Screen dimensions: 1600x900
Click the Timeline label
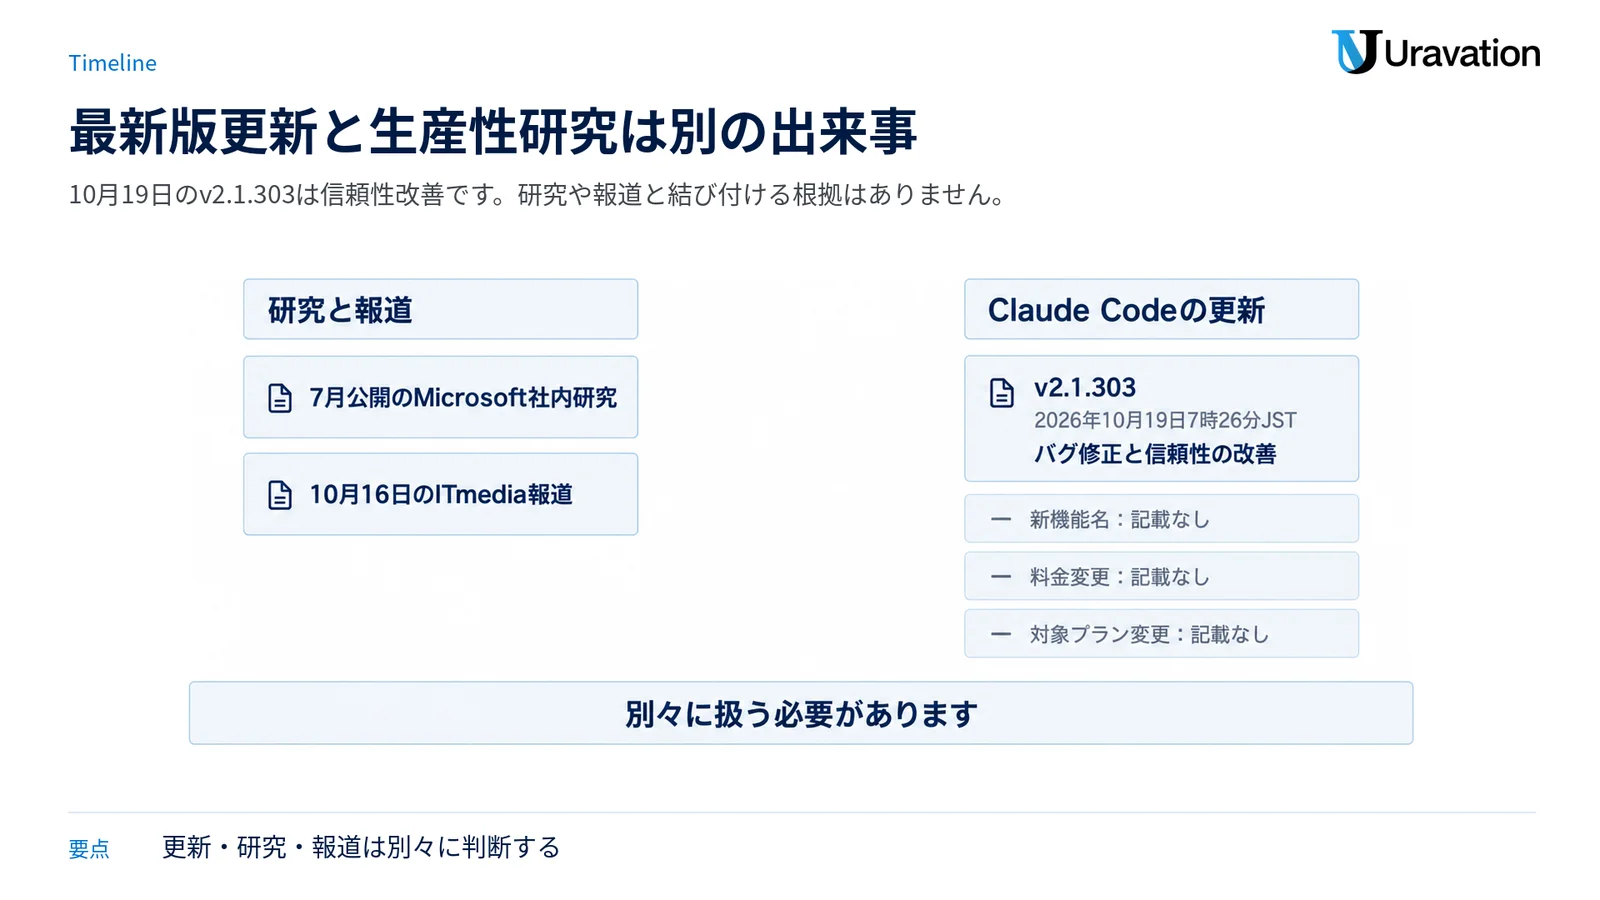point(112,63)
